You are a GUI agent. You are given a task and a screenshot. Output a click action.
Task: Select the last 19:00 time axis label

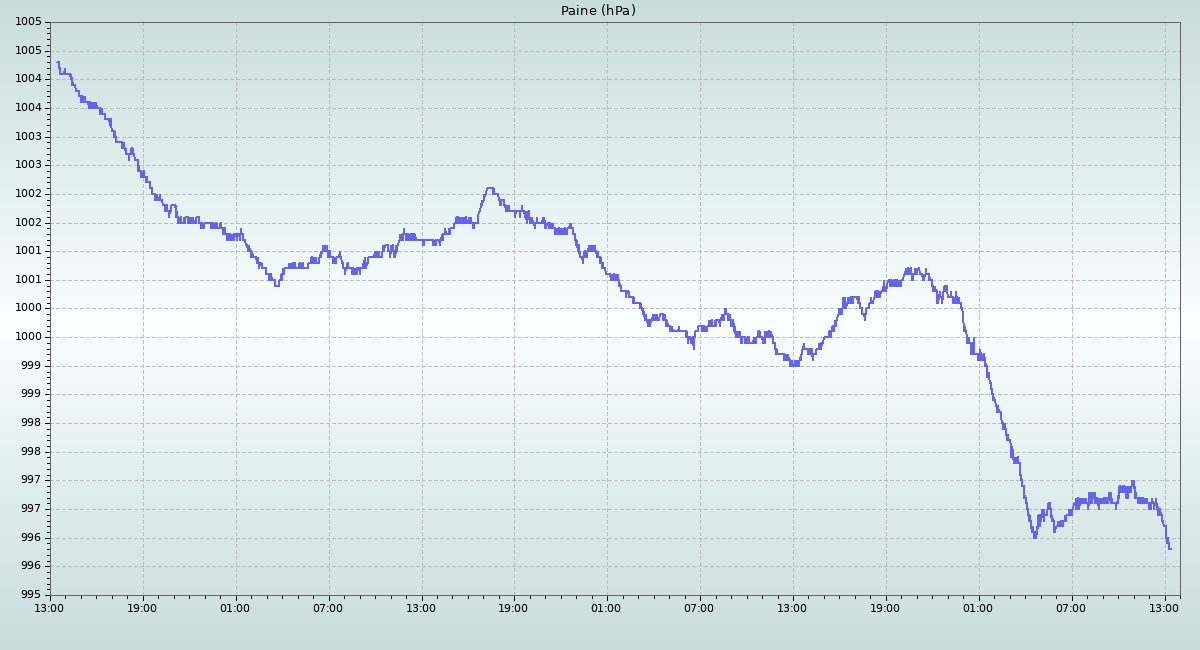tap(885, 608)
